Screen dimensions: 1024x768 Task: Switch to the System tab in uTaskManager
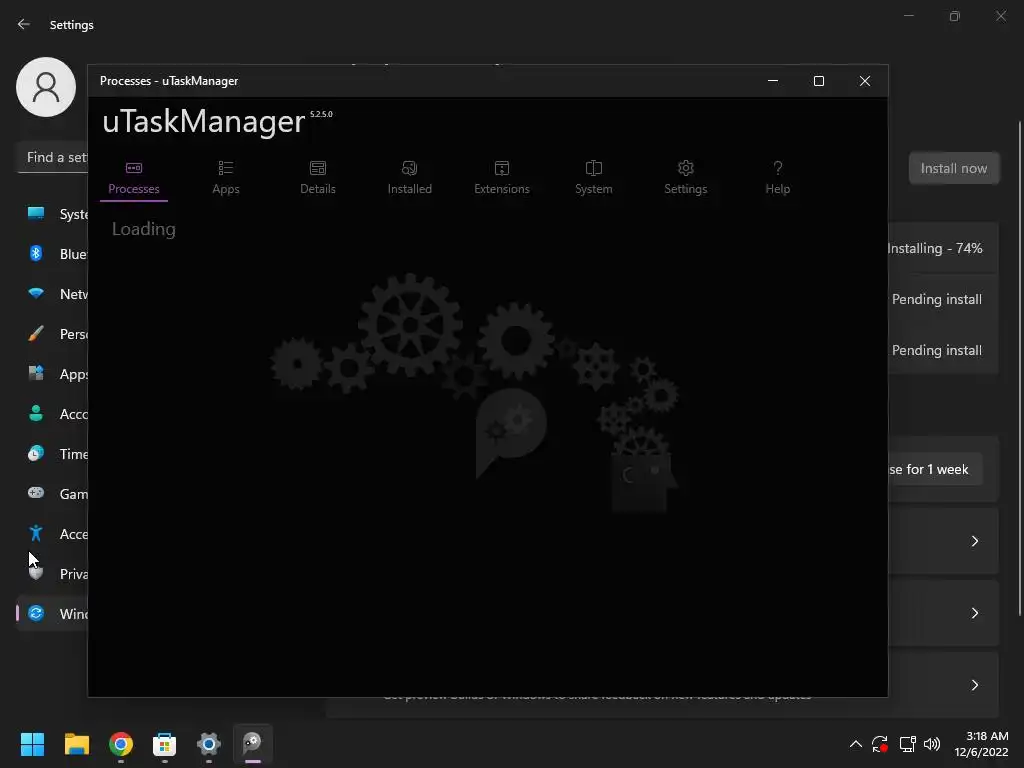(x=594, y=178)
